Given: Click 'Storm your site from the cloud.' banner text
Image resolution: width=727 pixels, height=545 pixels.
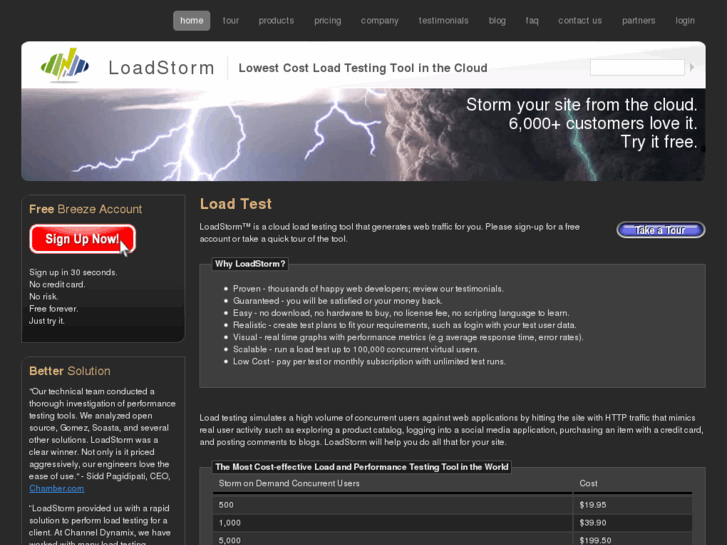Looking at the screenshot, I should tap(581, 105).
